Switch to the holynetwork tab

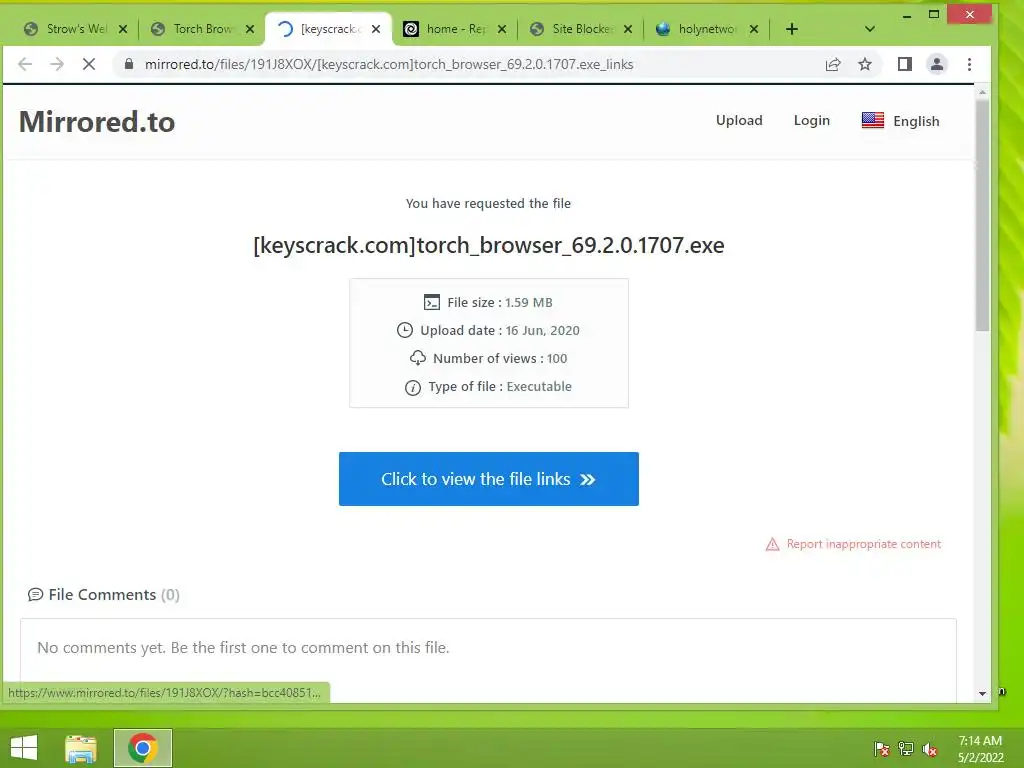(x=707, y=29)
